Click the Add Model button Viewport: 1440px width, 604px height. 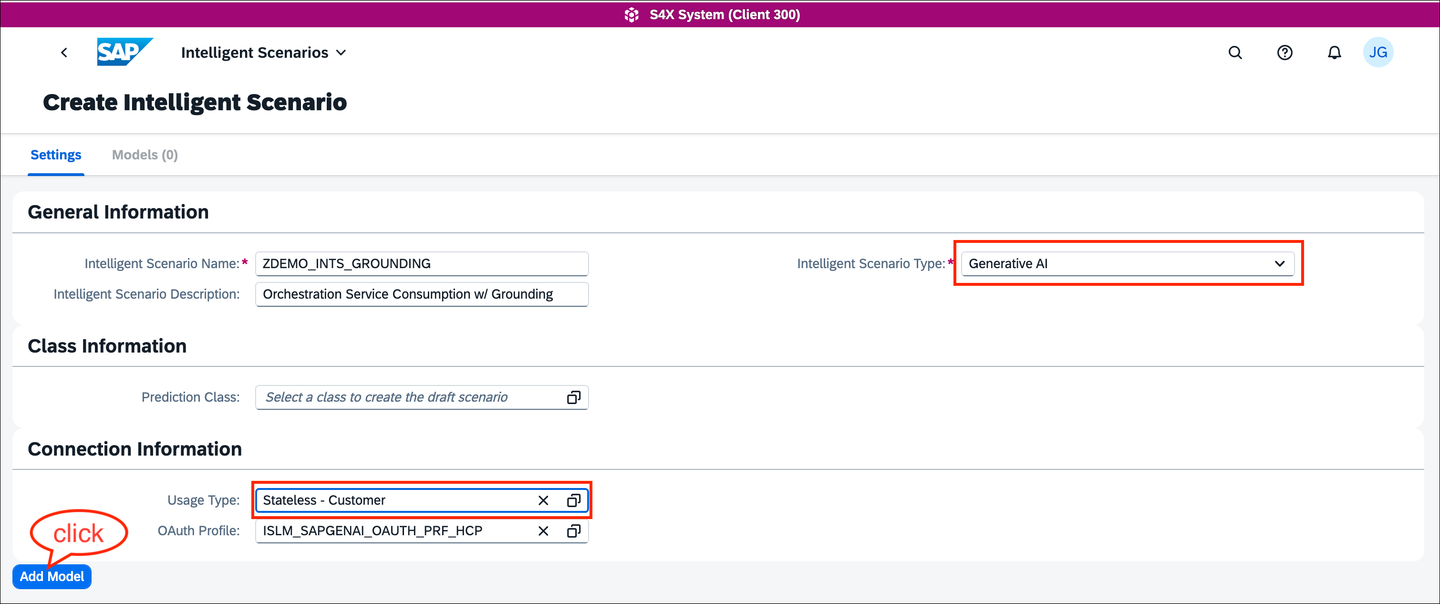pyautogui.click(x=52, y=577)
